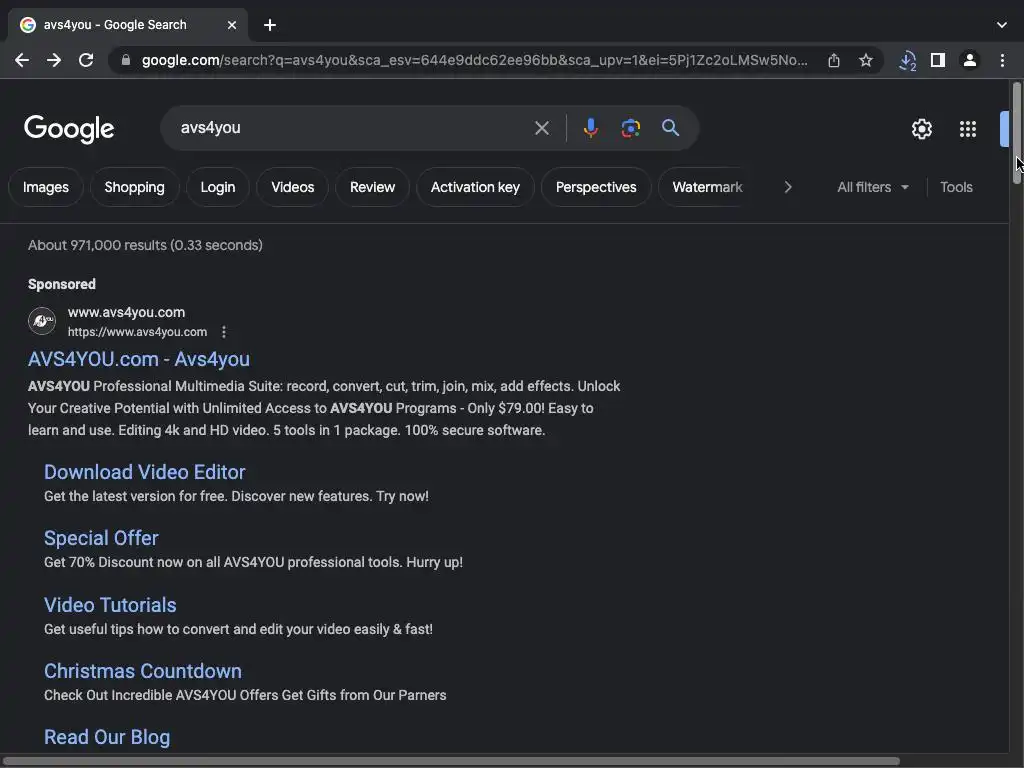Open AVS4YOU.com - Avs4you result
The image size is (1024, 768).
coord(138,359)
